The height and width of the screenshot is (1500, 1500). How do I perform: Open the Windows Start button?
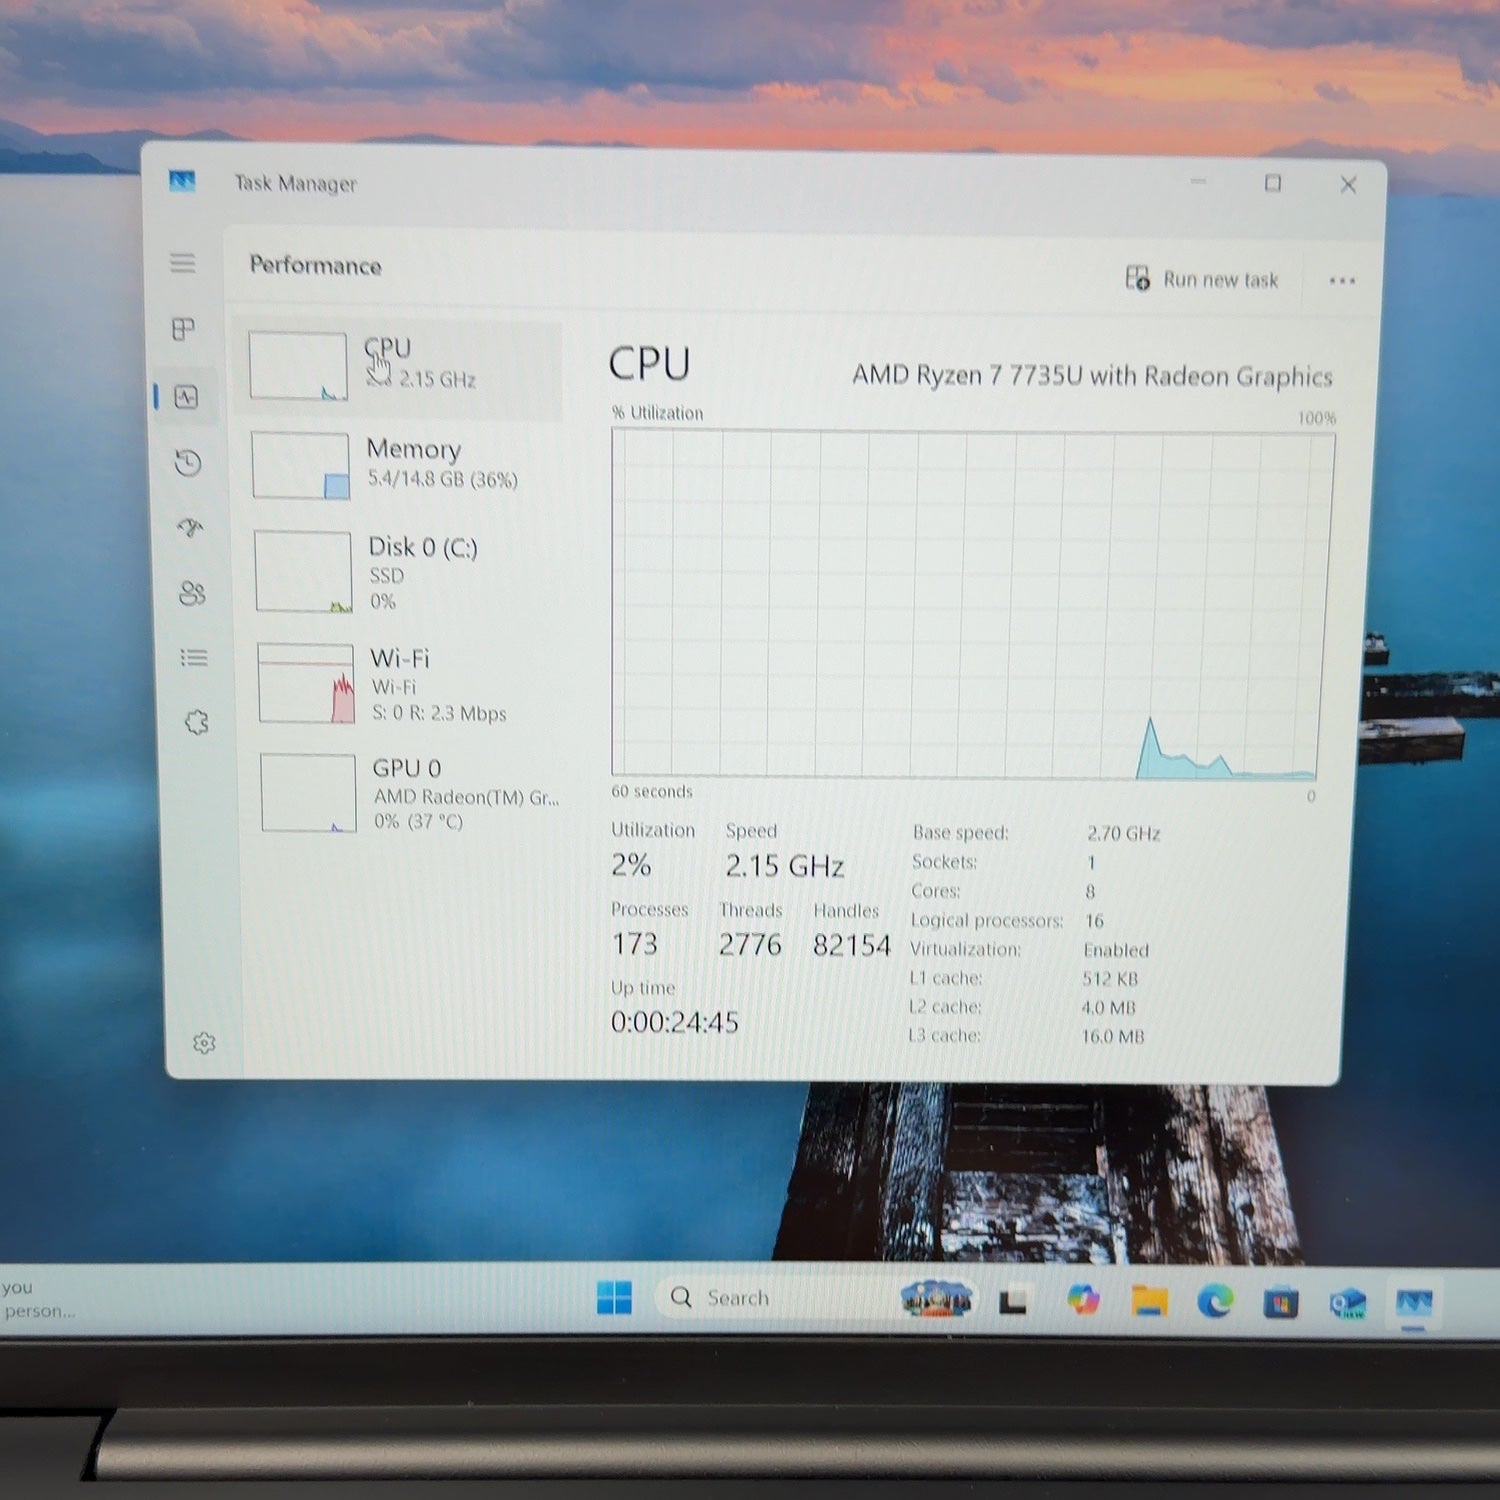(614, 1297)
